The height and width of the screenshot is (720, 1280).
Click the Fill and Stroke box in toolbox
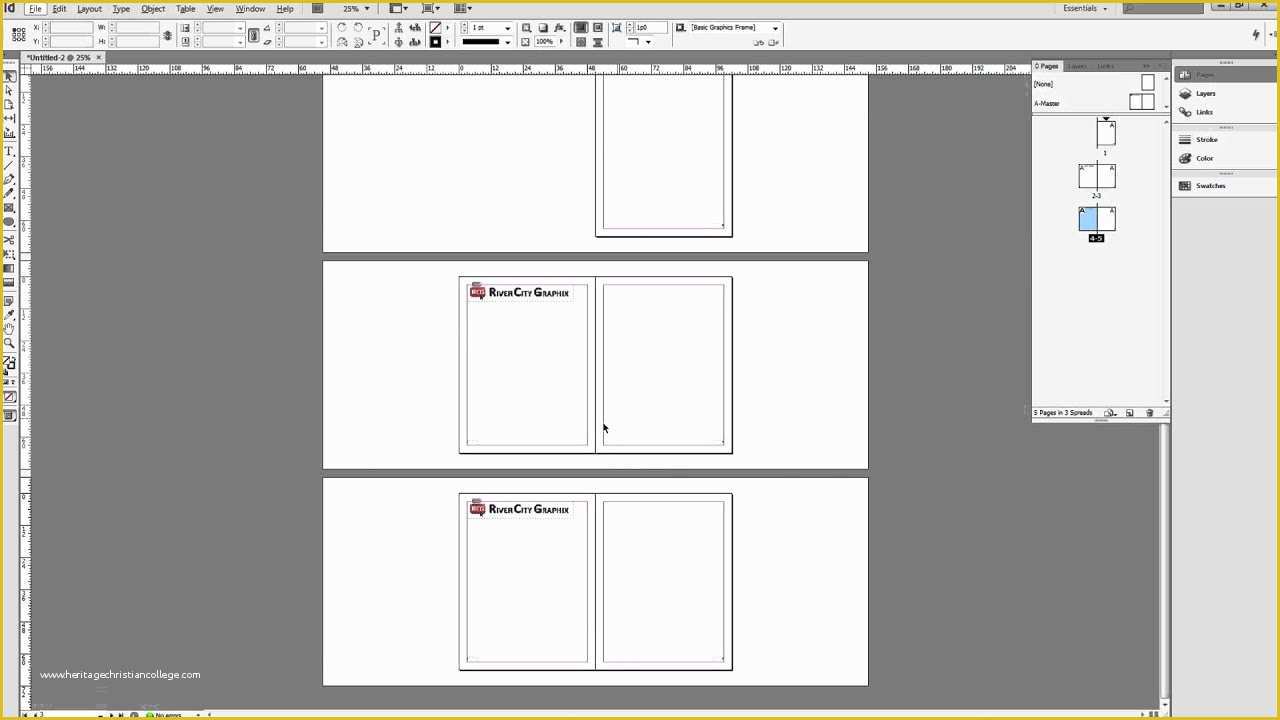pyautogui.click(x=9, y=362)
